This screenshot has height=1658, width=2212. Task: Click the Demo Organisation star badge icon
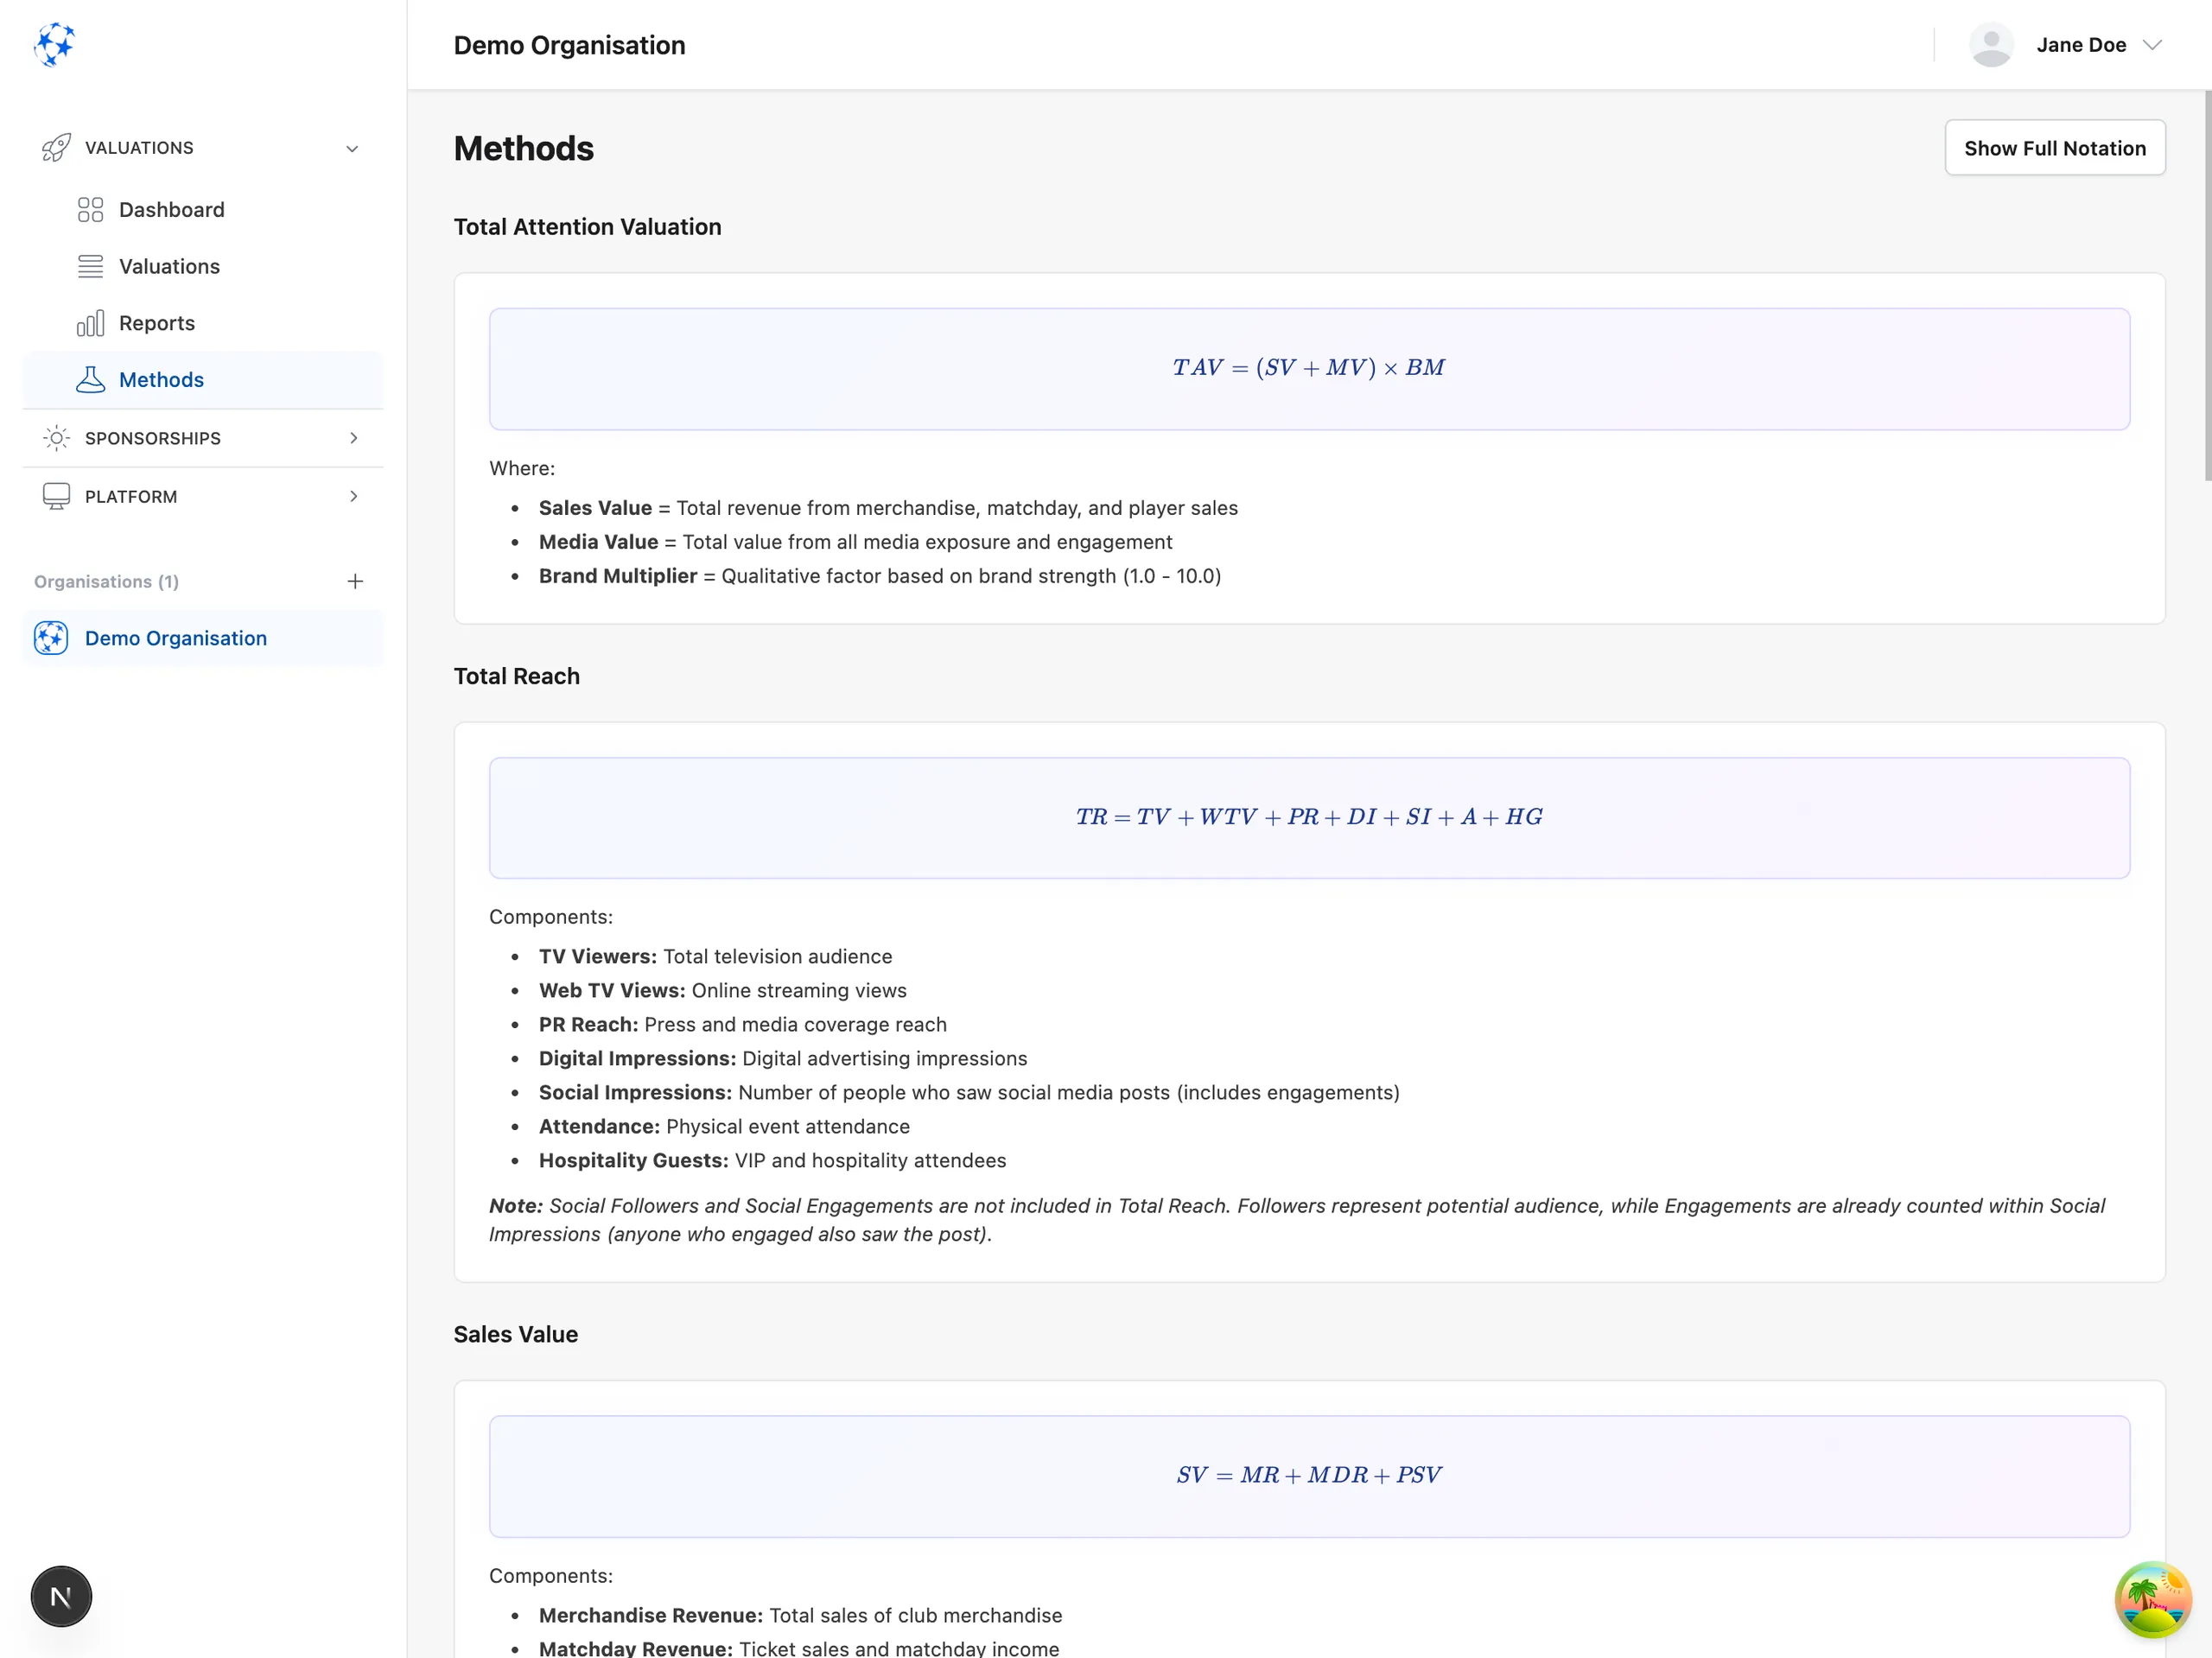coord(51,638)
